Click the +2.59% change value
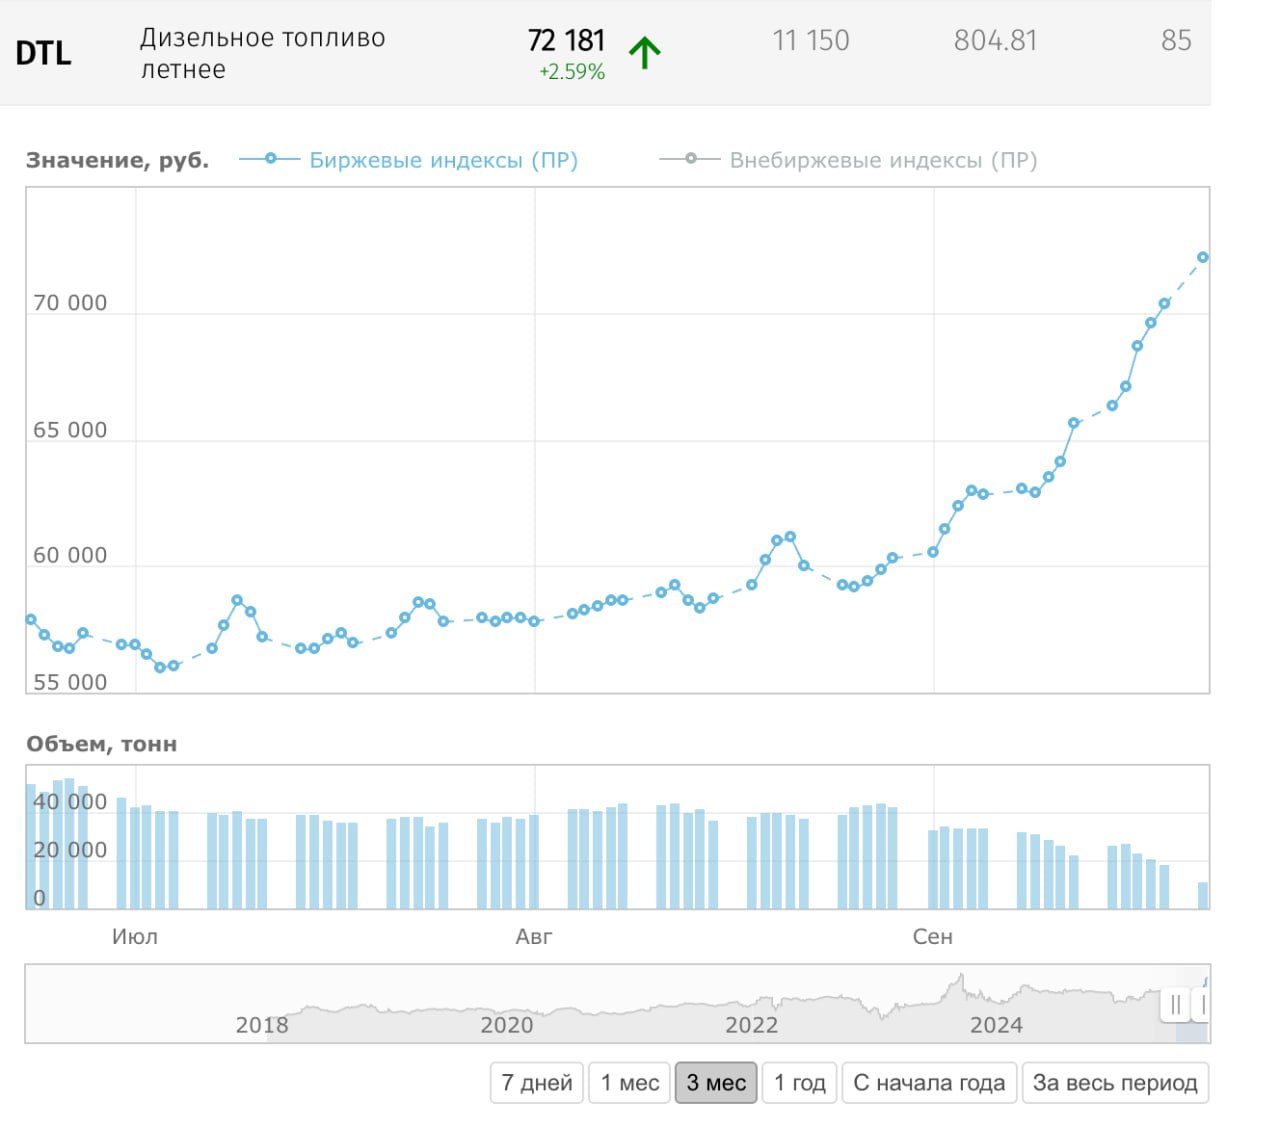 pyautogui.click(x=572, y=72)
